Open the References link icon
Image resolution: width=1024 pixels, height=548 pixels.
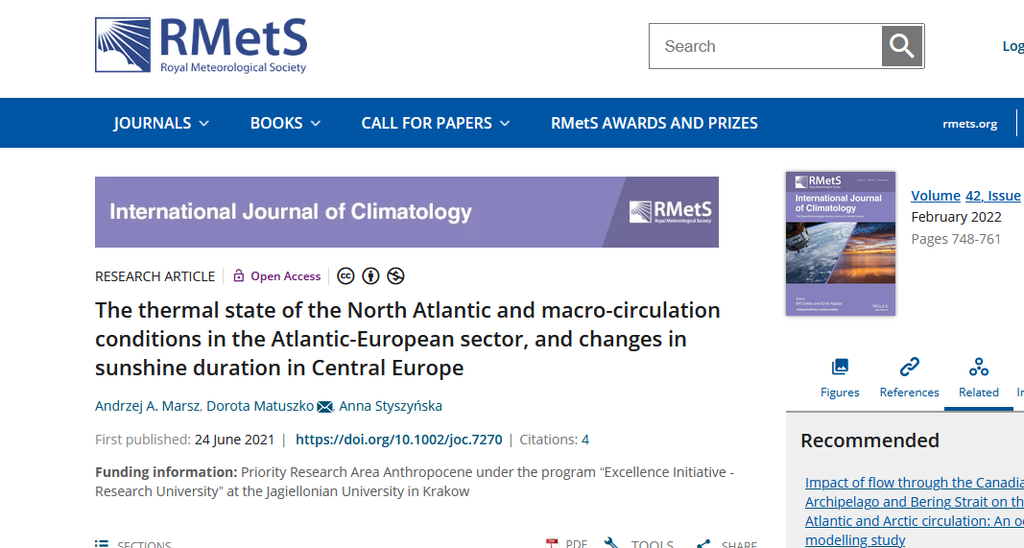coord(909,366)
